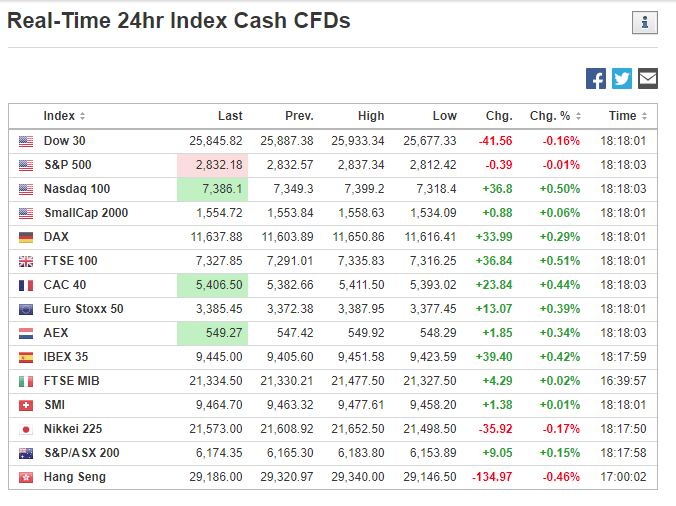Image resolution: width=676 pixels, height=506 pixels.
Task: Open the CAC 40 index link
Action: click(66, 285)
